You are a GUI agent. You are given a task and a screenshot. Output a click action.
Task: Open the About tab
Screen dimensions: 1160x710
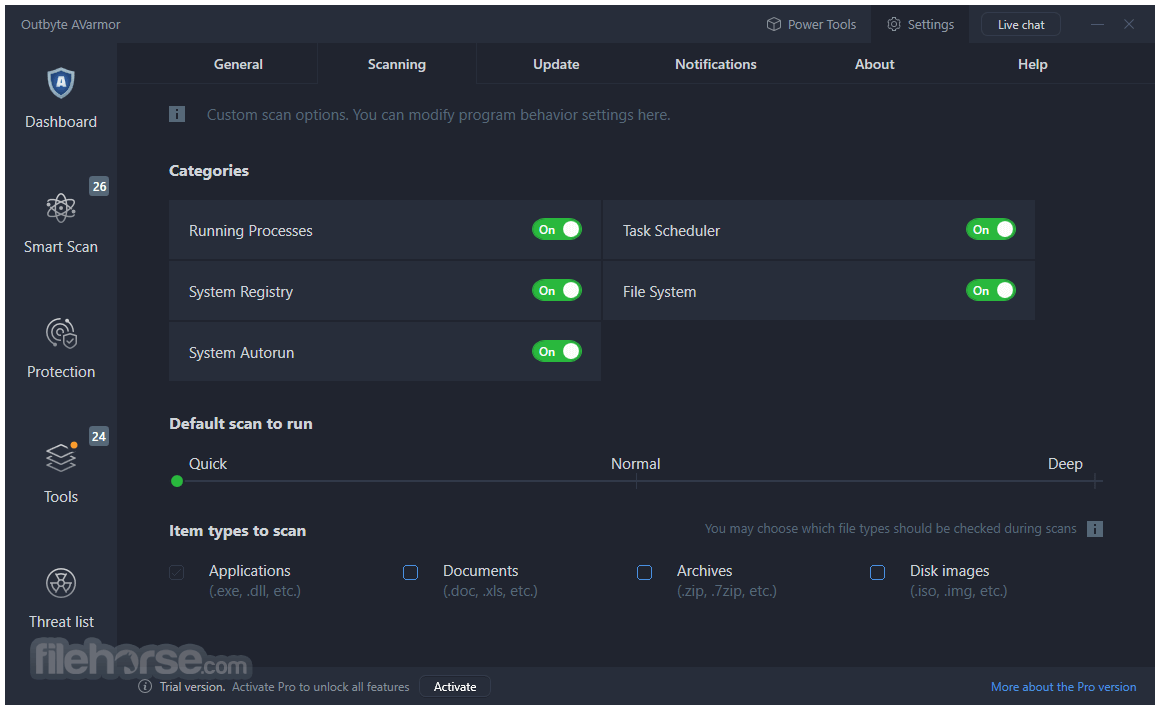coord(874,64)
